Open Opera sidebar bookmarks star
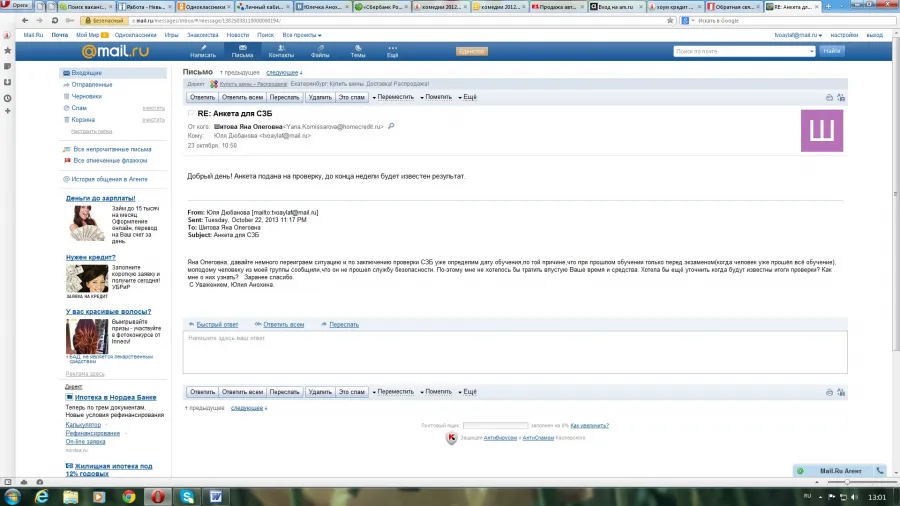900x506 pixels. (x=7, y=50)
